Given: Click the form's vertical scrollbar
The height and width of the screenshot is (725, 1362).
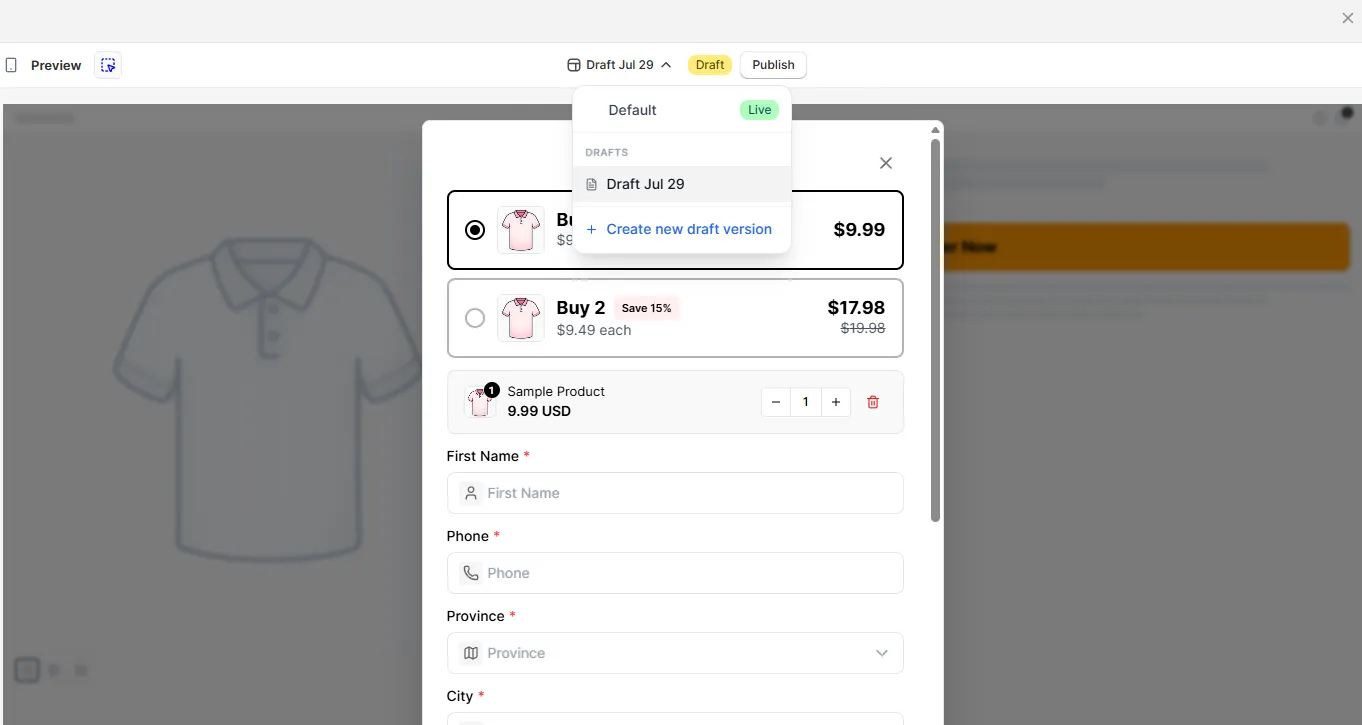Looking at the screenshot, I should 936,330.
